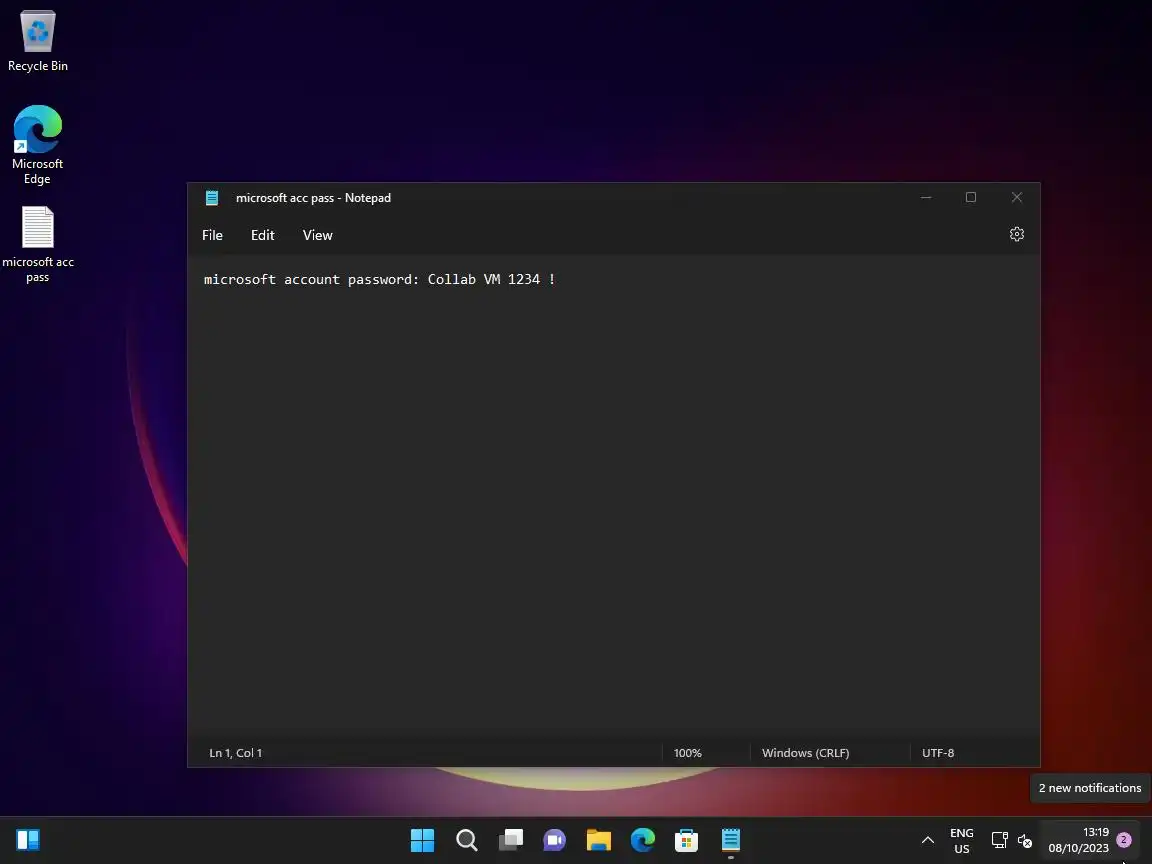Click the password text line in Notepad
The height and width of the screenshot is (864, 1152).
pyautogui.click(x=379, y=279)
